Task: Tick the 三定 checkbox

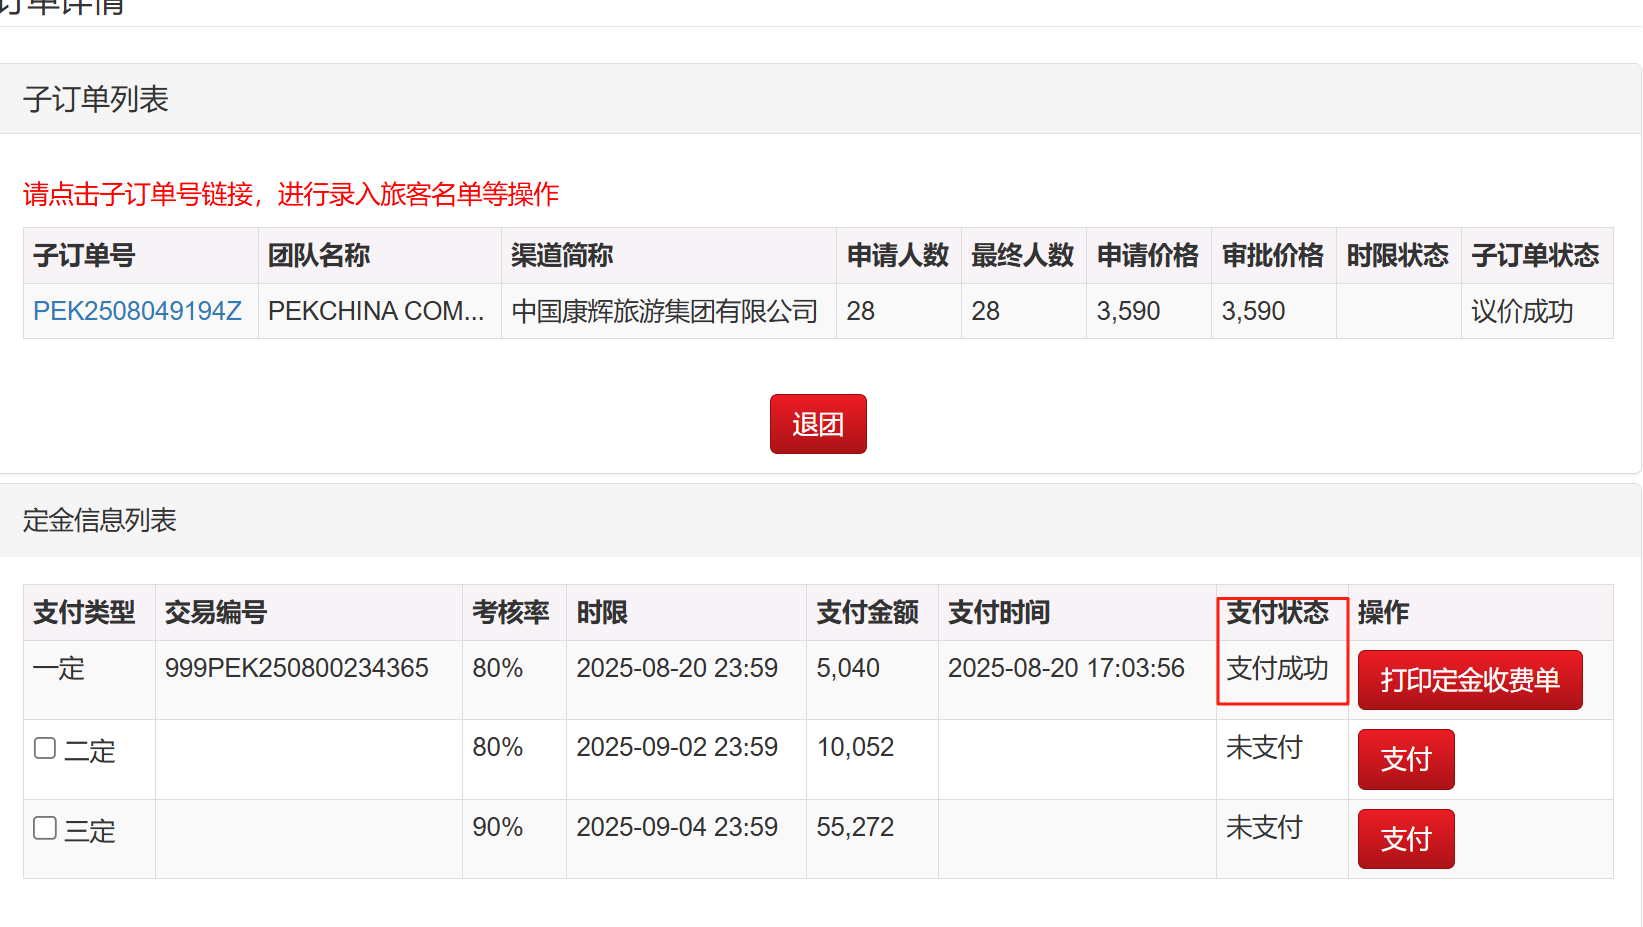Action: [45, 828]
